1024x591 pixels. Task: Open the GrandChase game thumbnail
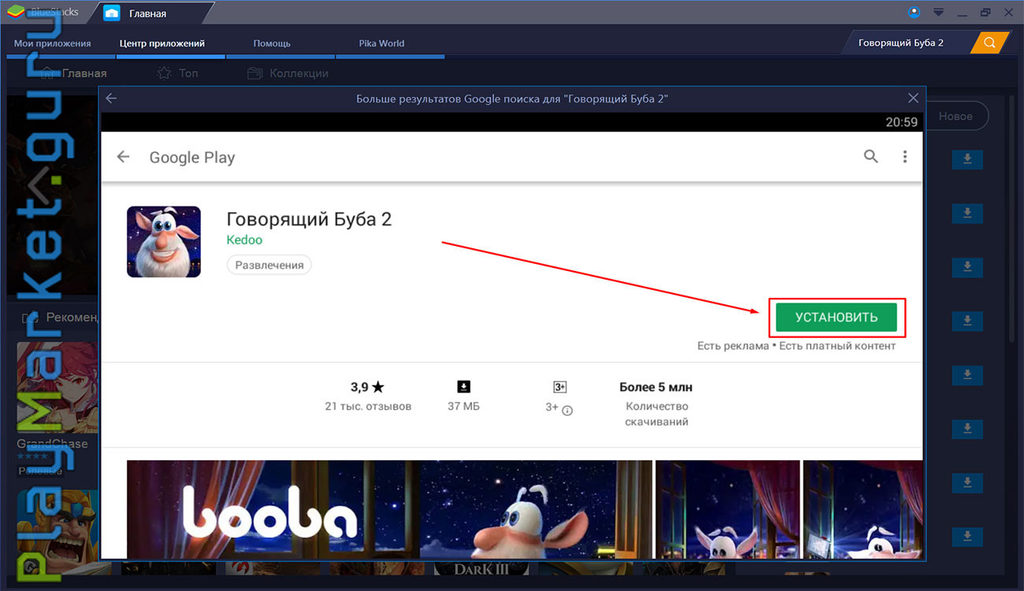[57, 387]
